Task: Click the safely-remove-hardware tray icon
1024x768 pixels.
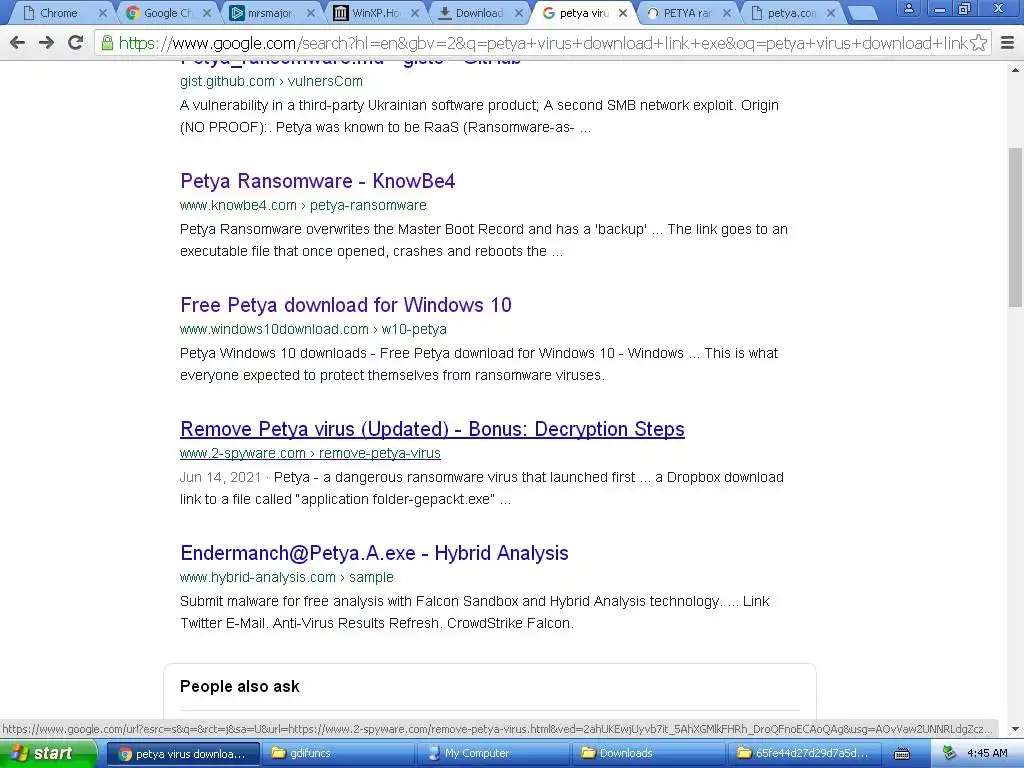Action: point(949,754)
